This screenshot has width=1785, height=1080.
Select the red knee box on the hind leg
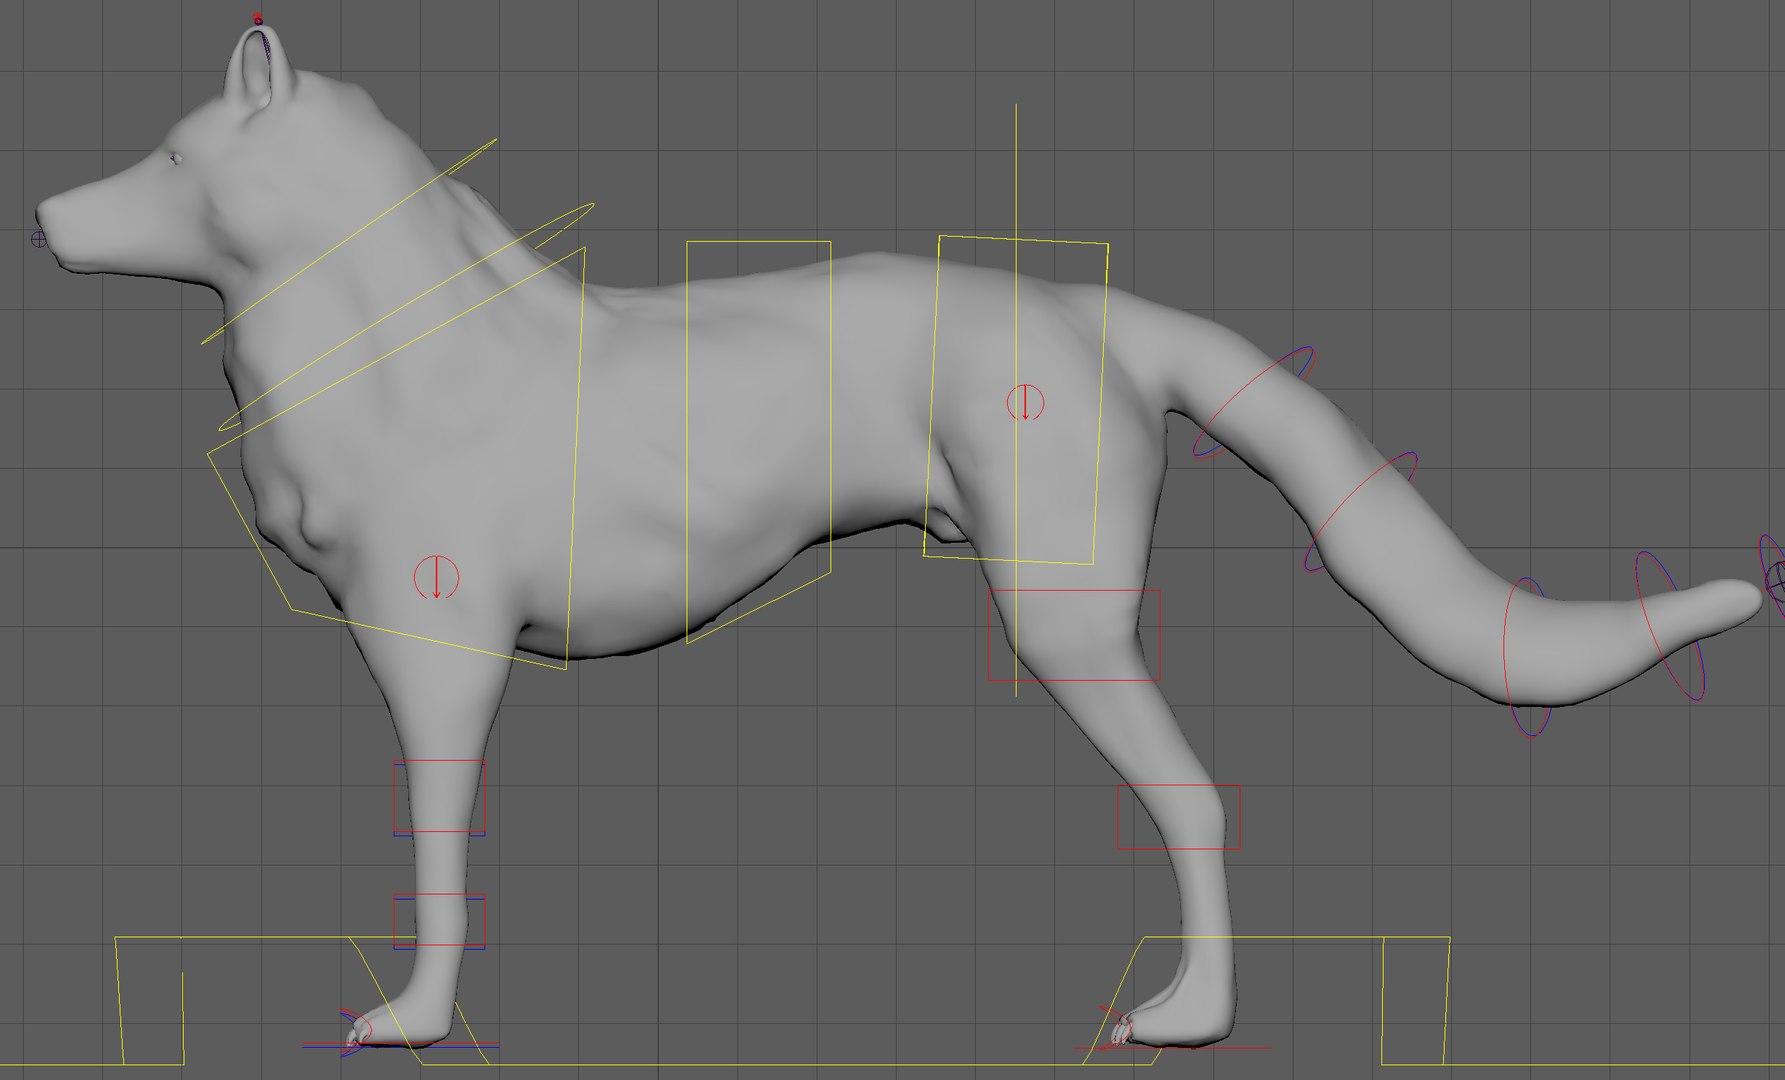1074,635
